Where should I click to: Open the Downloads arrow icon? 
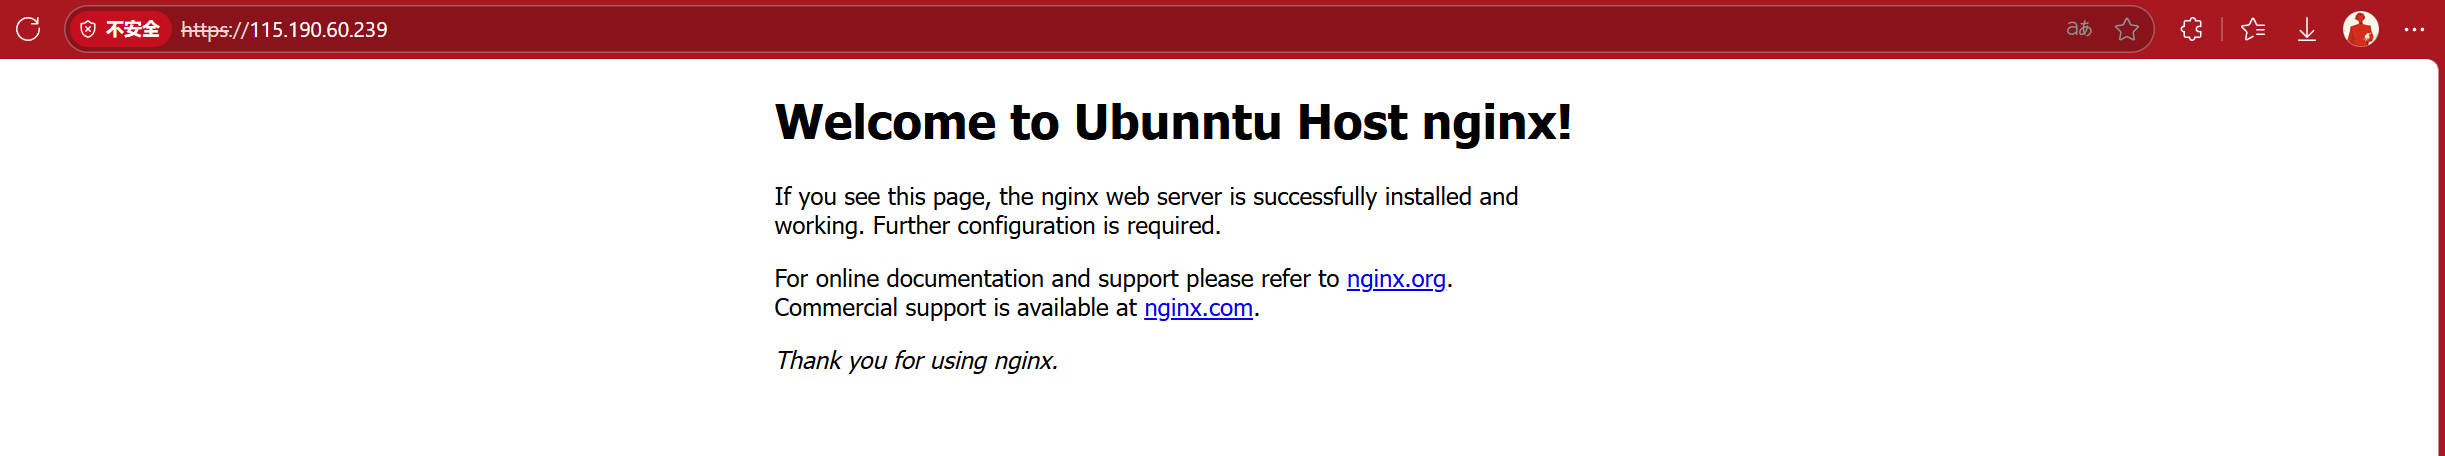tap(2307, 29)
